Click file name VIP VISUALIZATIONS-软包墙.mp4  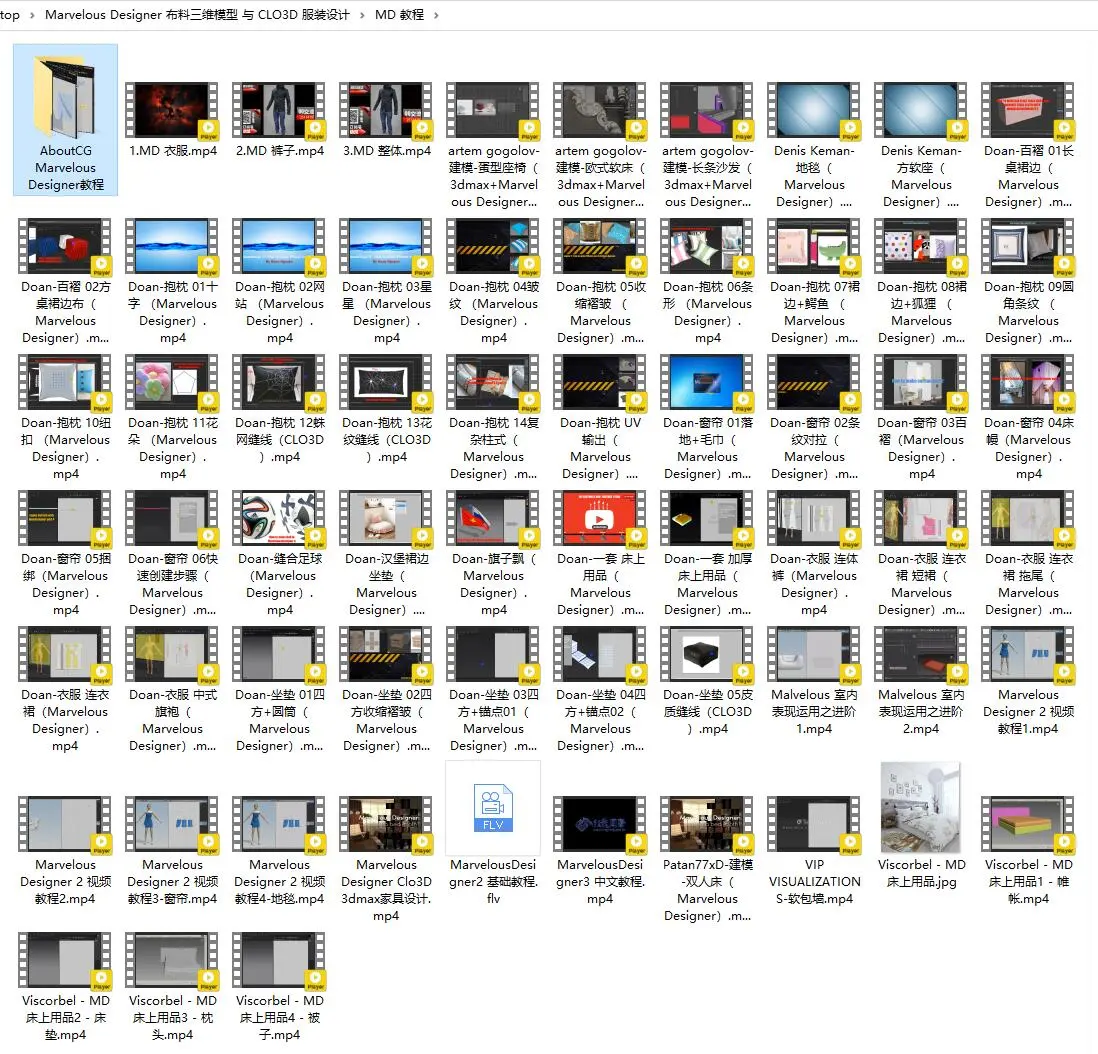pos(814,882)
